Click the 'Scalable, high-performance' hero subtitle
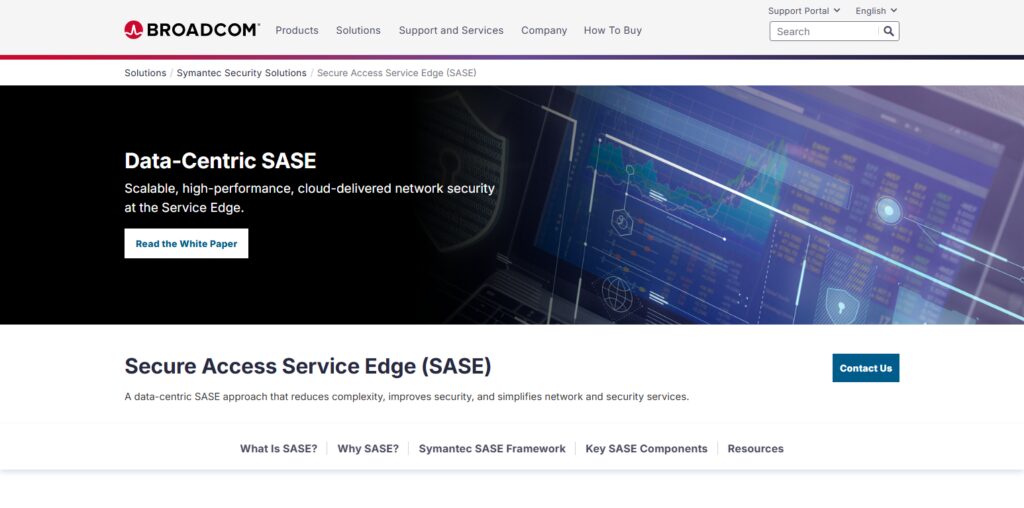 pyautogui.click(x=310, y=198)
